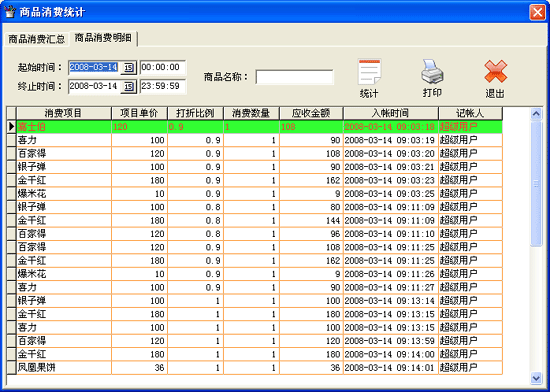550x392 pixels.
Task: Click the end time field 23:59:59
Action: (x=163, y=86)
